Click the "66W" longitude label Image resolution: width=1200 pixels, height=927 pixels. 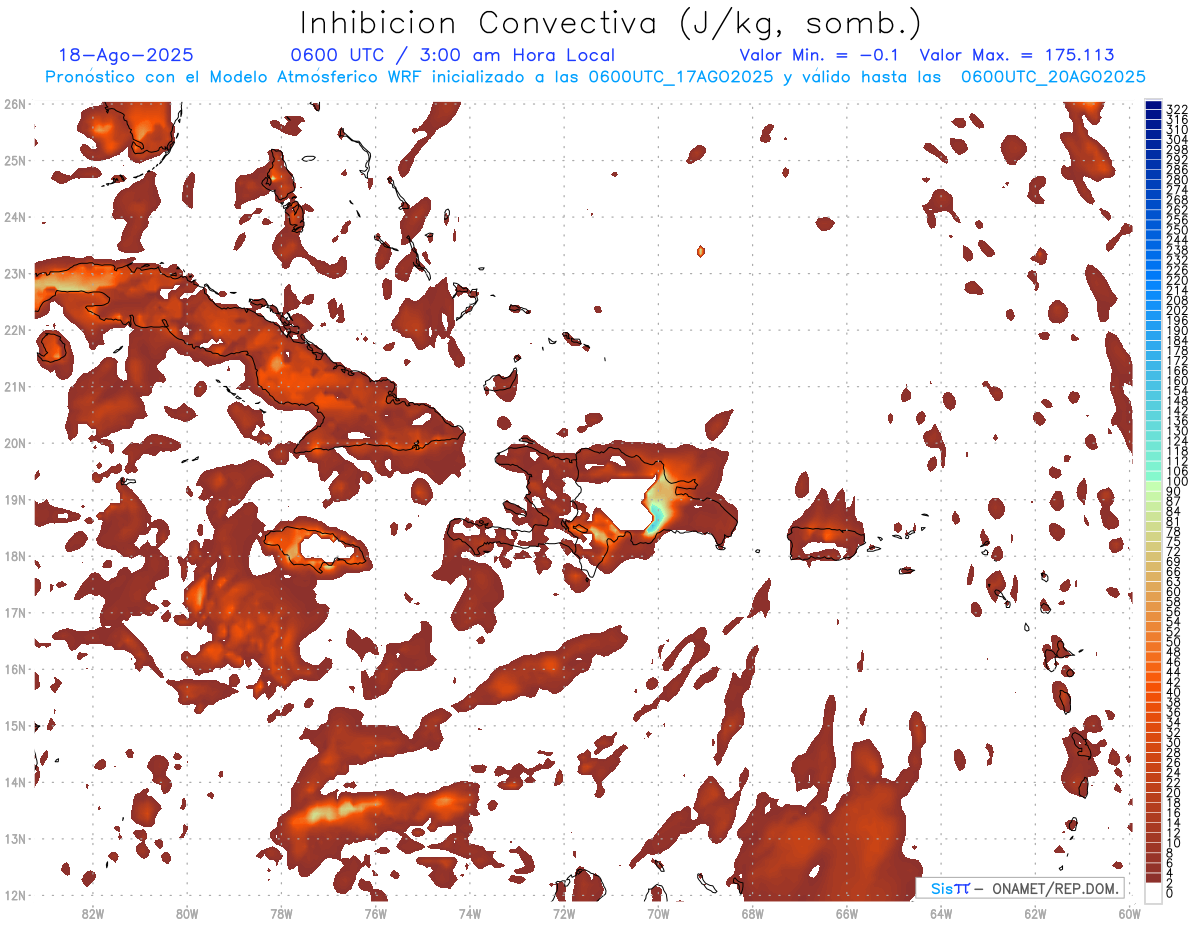click(x=846, y=913)
